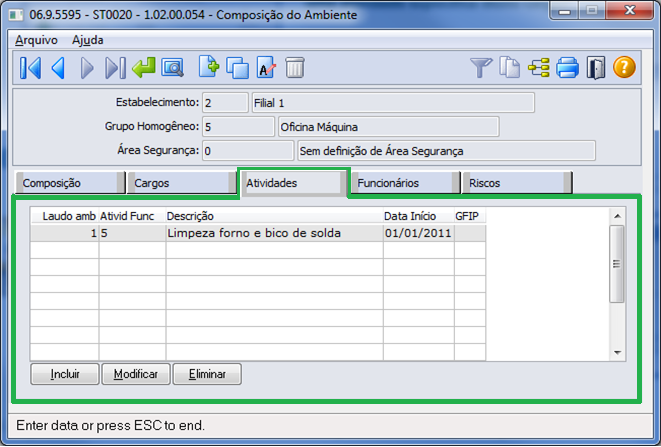This screenshot has height=447, width=661.
Task: Click the Eliminar button
Action: click(x=207, y=374)
